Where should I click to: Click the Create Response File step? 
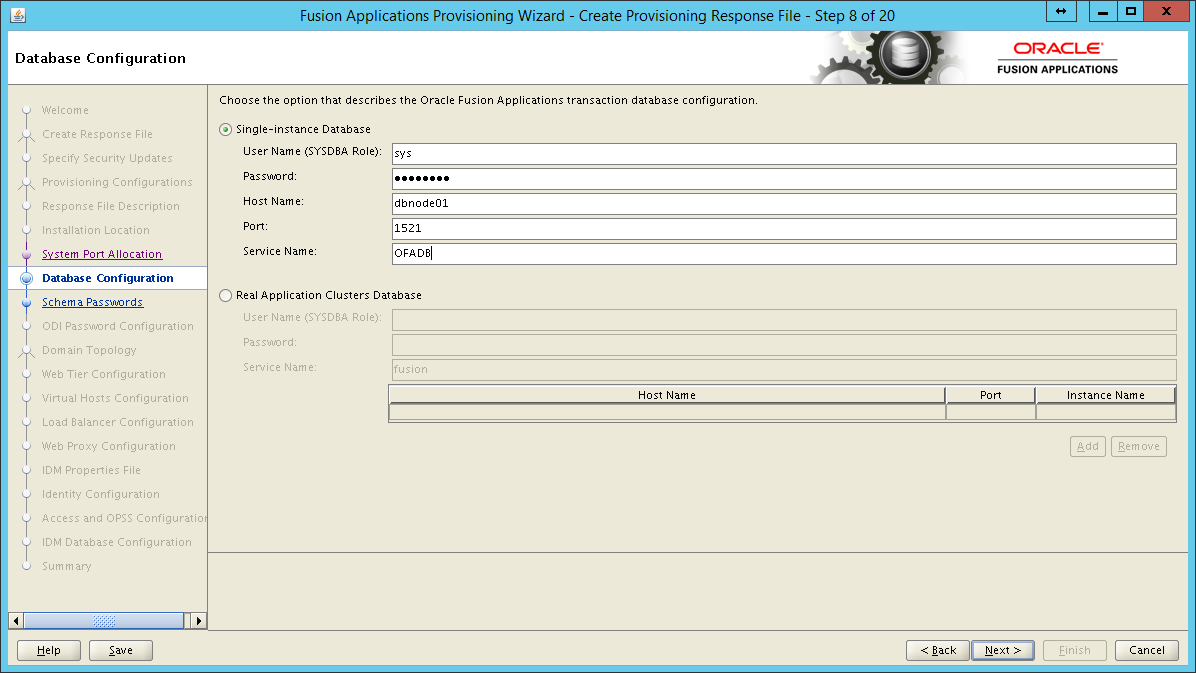[x=97, y=134]
